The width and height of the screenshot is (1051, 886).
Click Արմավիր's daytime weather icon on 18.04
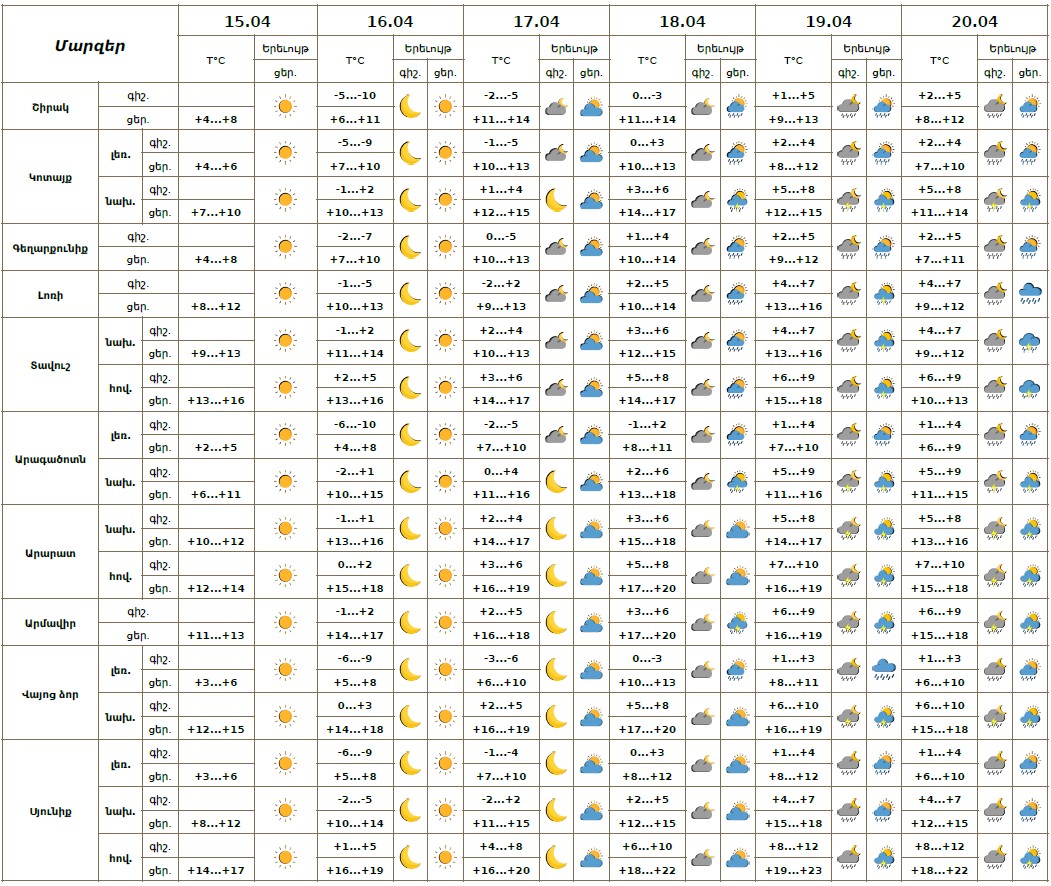click(x=737, y=623)
